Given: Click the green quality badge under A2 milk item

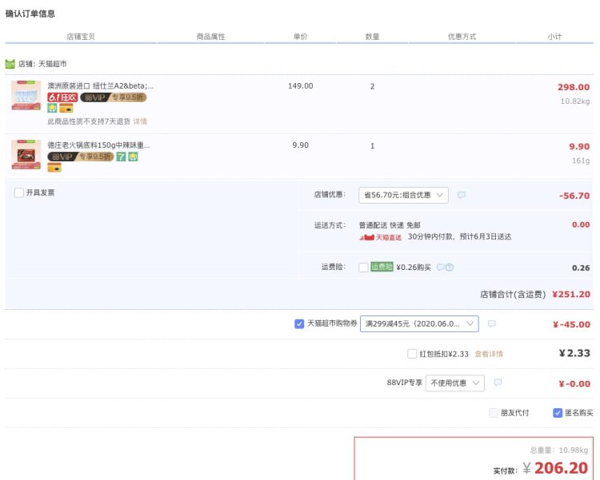Looking at the screenshot, I should pyautogui.click(x=52, y=108).
